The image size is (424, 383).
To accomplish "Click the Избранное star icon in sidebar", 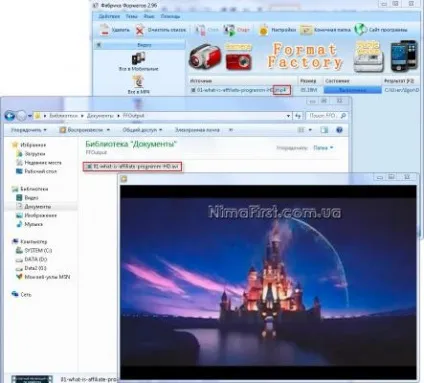I will point(15,145).
